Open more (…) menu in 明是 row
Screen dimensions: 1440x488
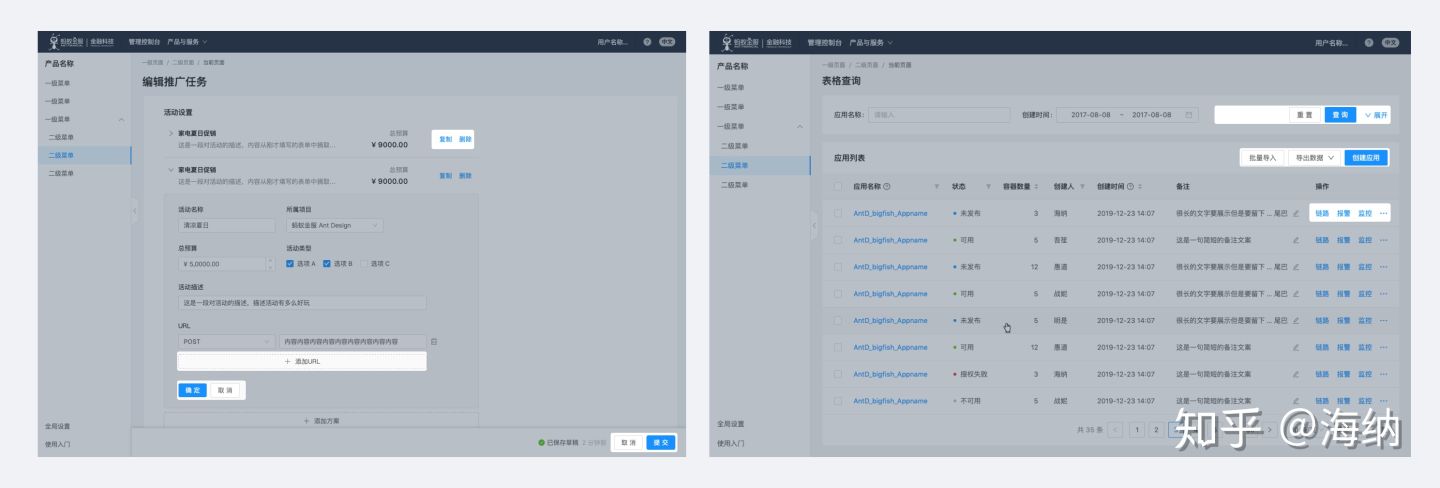pyautogui.click(x=1384, y=320)
